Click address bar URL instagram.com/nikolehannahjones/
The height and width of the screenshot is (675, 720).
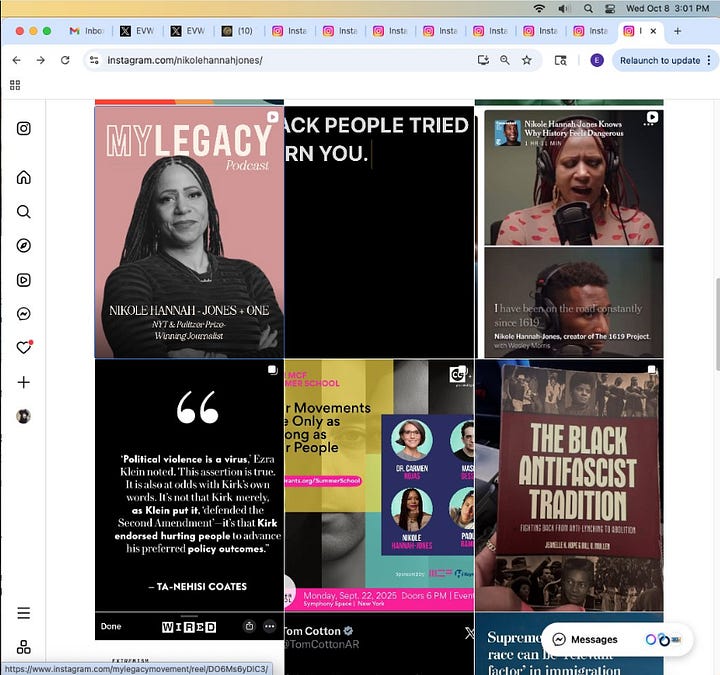tap(185, 60)
